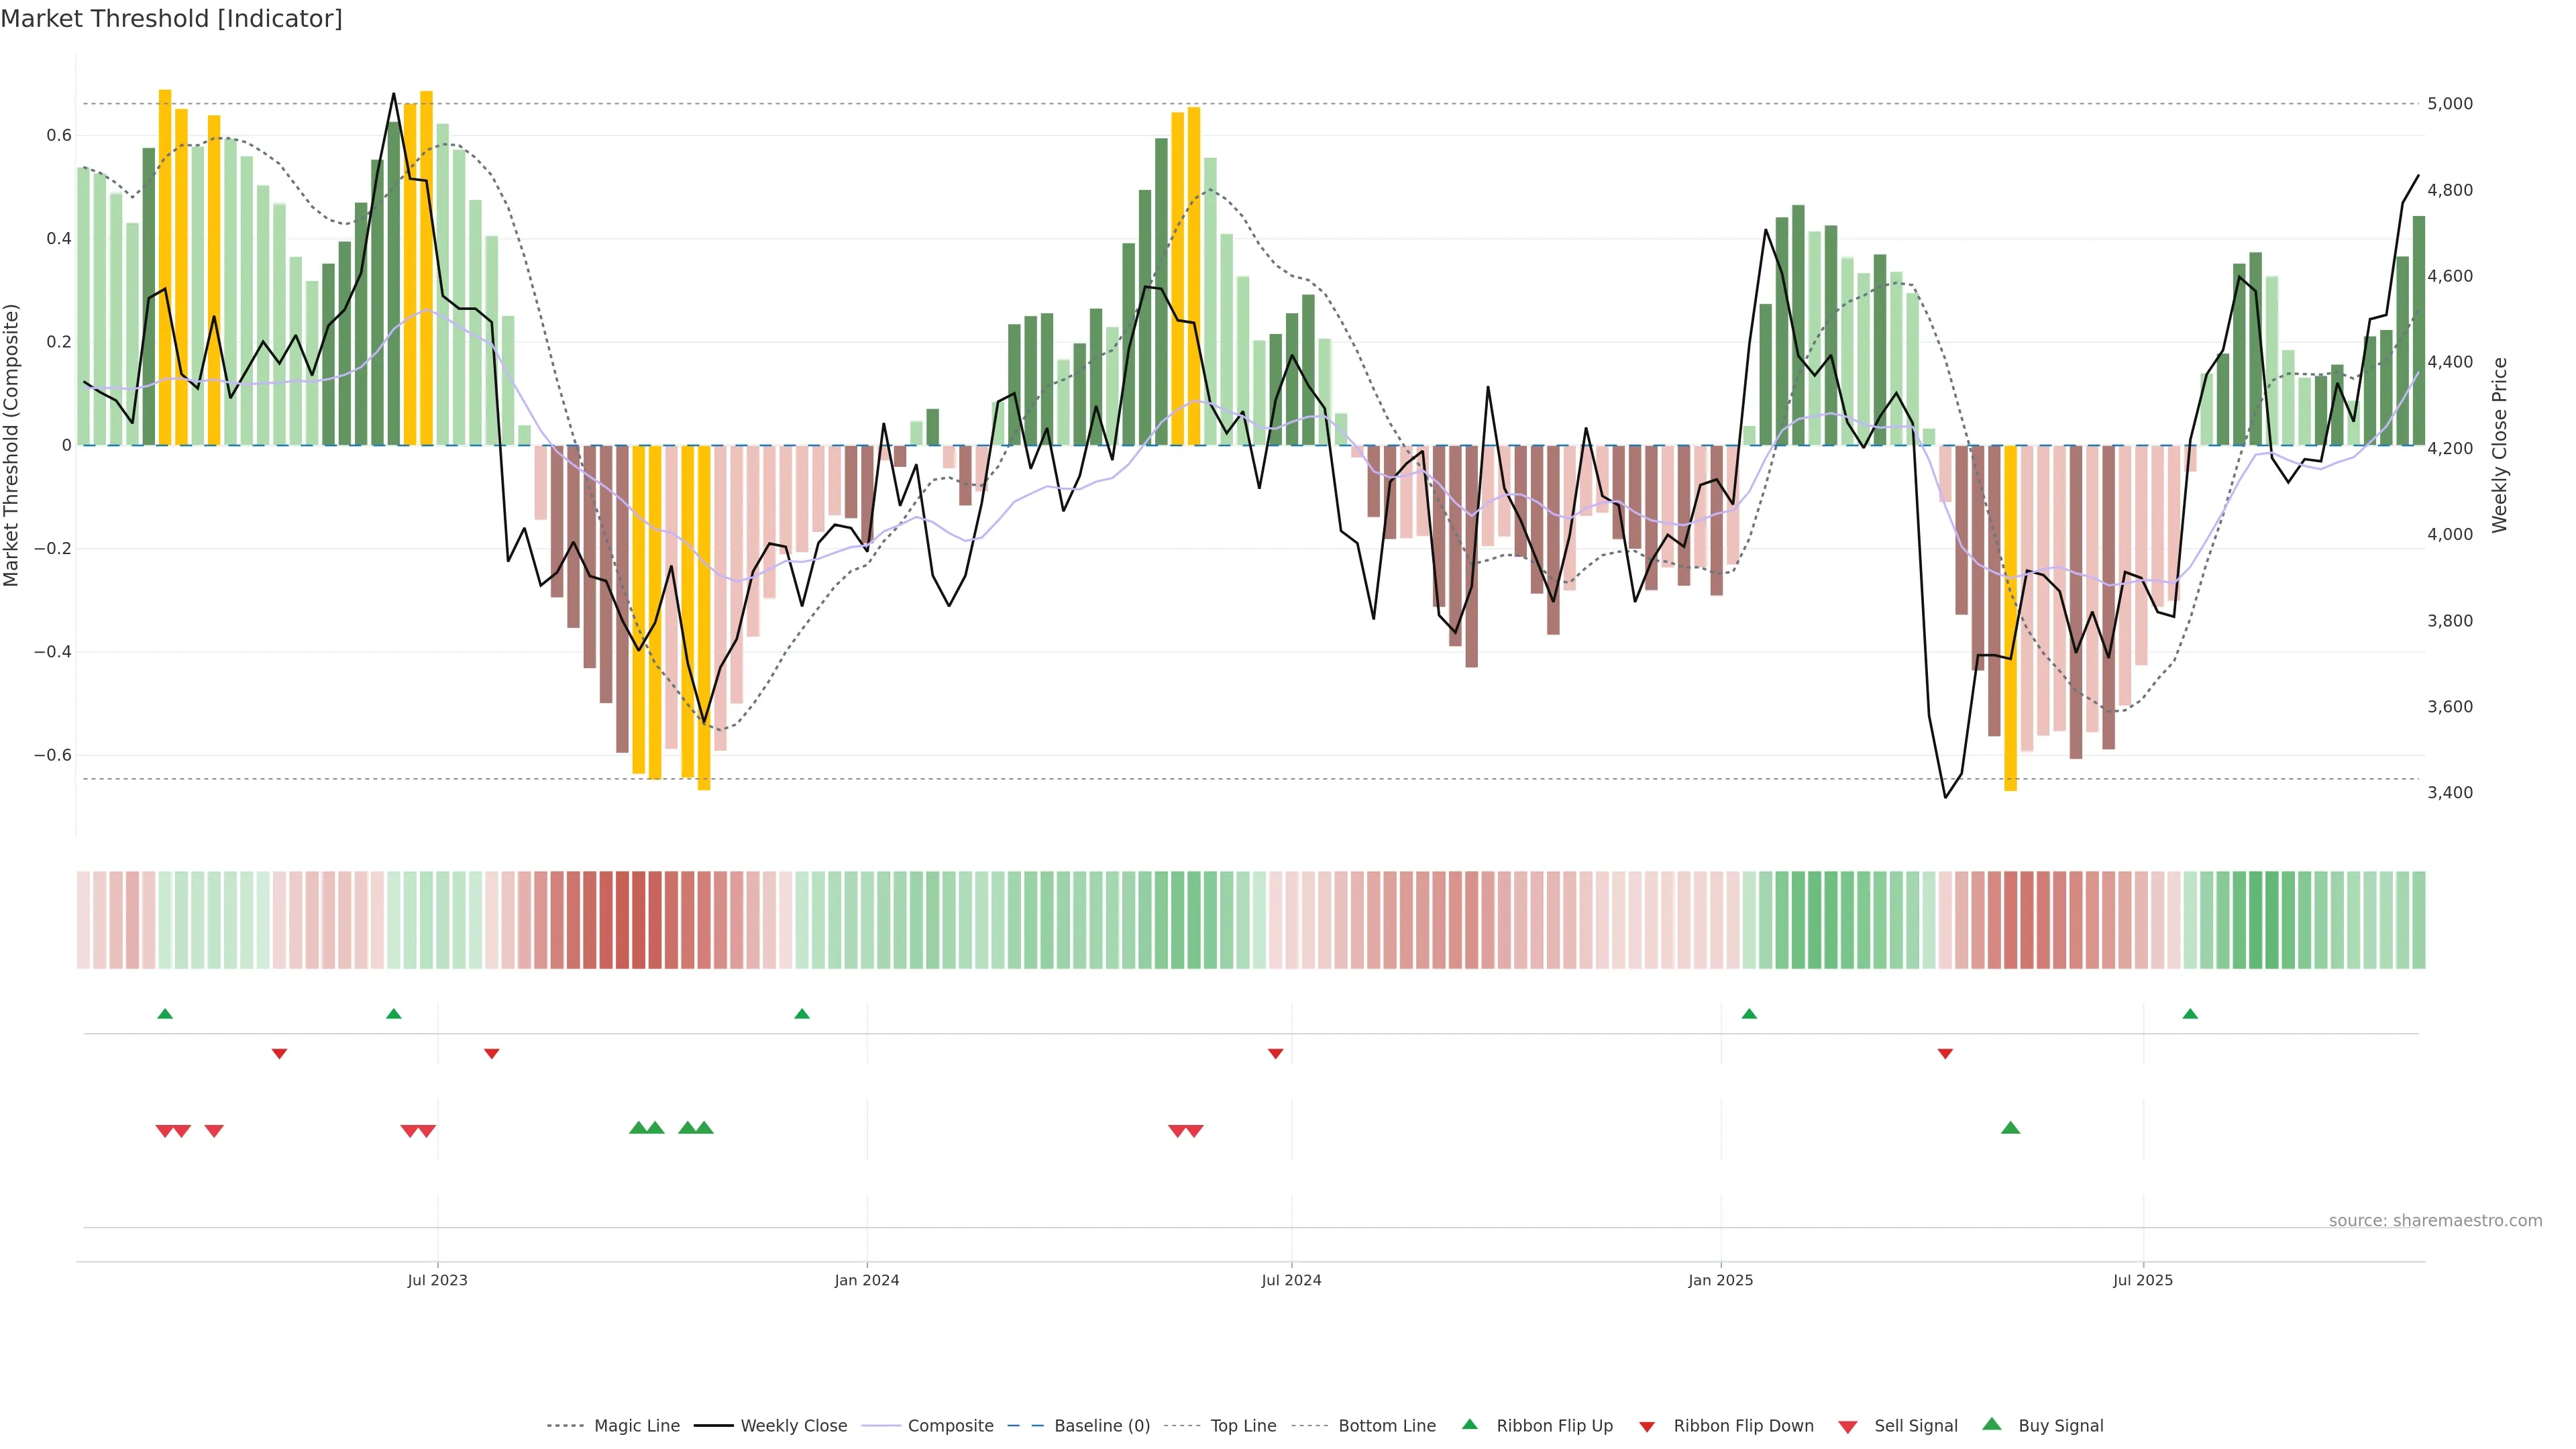Click the source: sharemaestro.com text
Image resolution: width=2576 pixels, height=1449 pixels.
click(x=2435, y=1221)
